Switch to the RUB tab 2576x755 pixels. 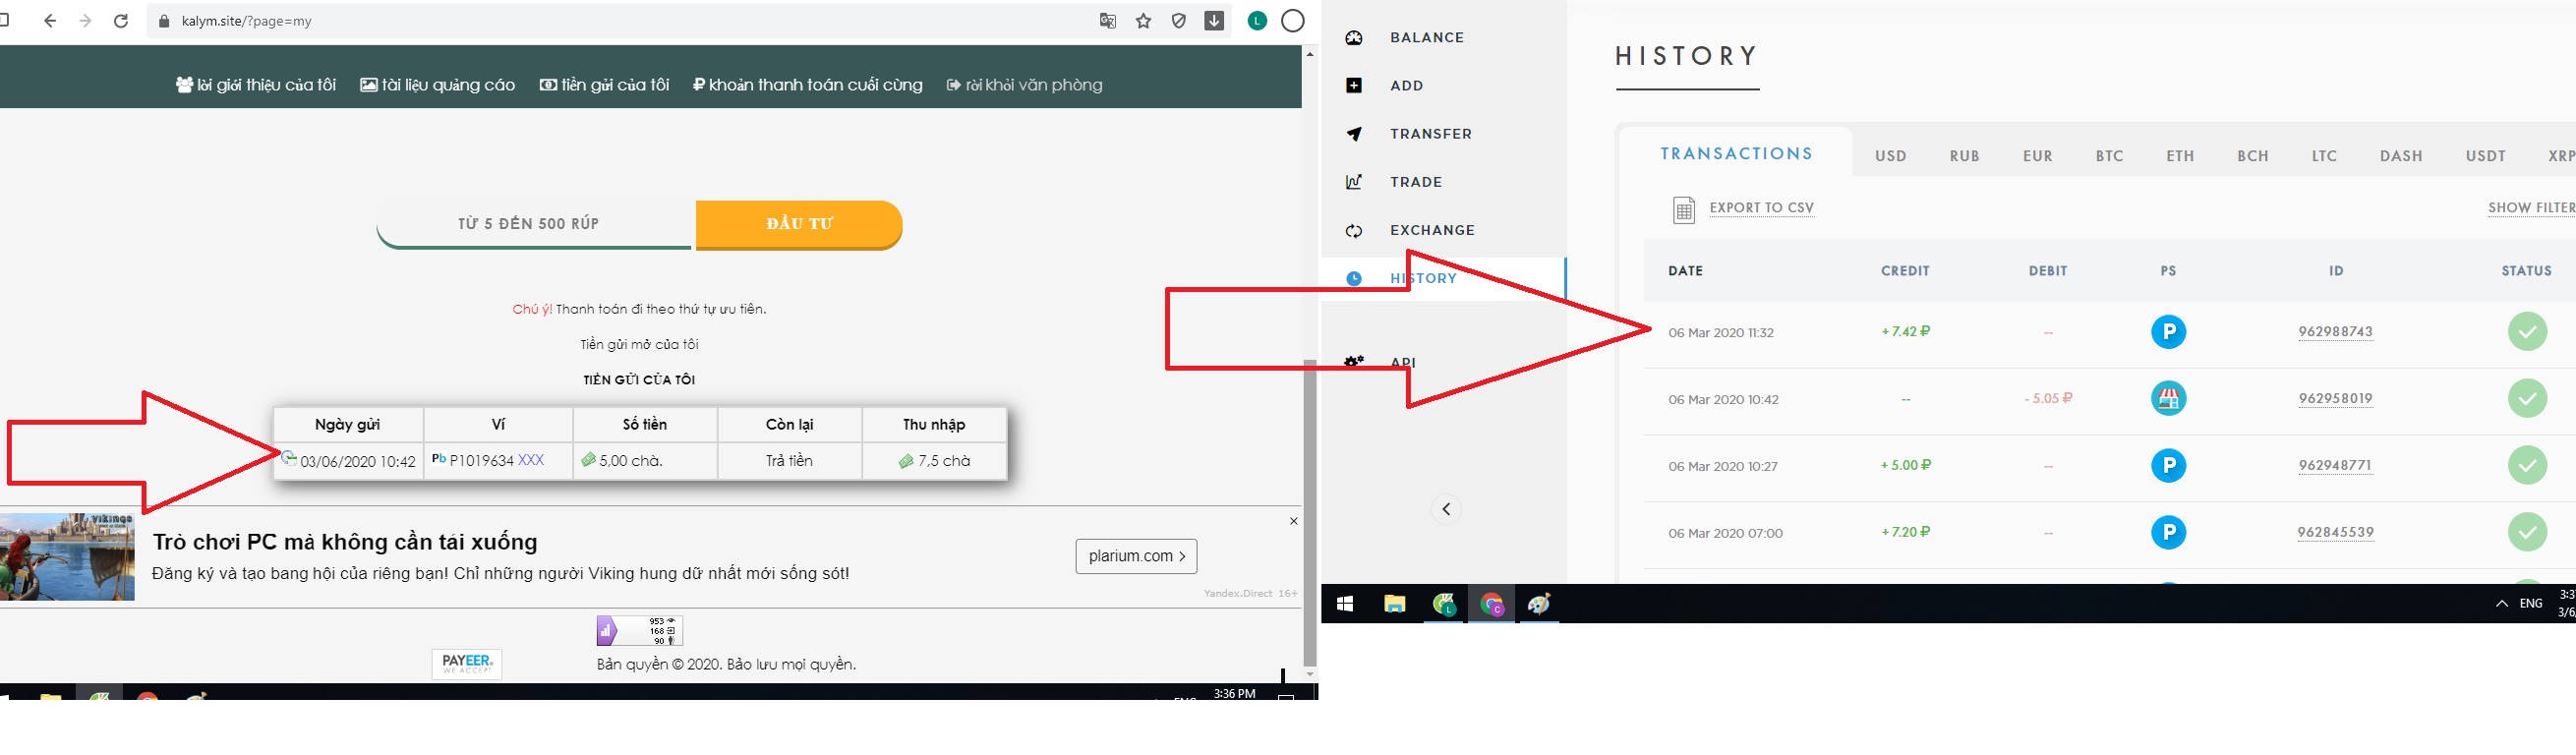point(1965,156)
